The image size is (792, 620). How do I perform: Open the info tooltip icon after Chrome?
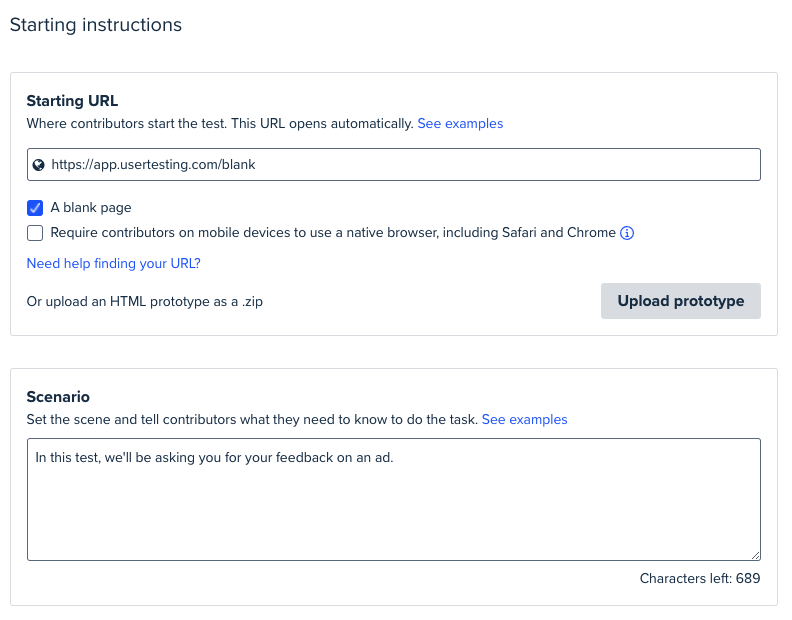627,233
